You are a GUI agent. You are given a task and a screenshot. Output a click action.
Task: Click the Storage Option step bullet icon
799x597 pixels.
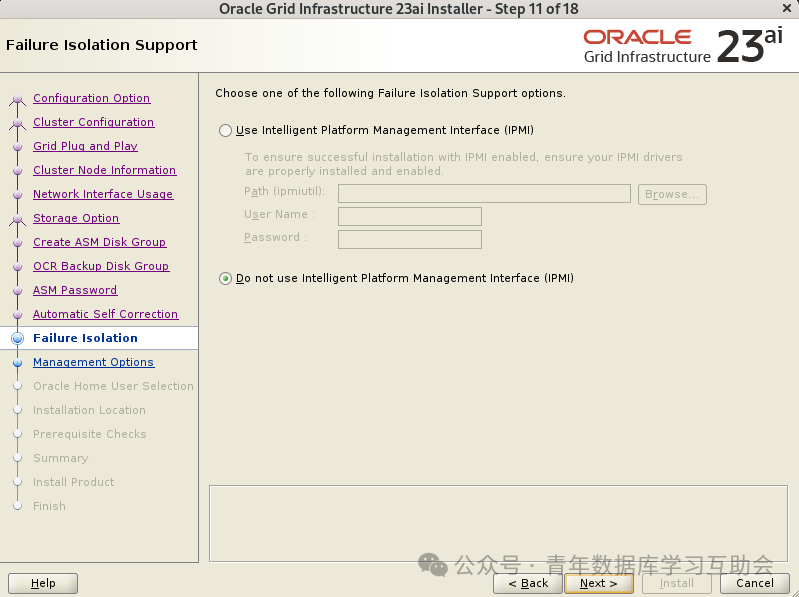tap(18, 219)
